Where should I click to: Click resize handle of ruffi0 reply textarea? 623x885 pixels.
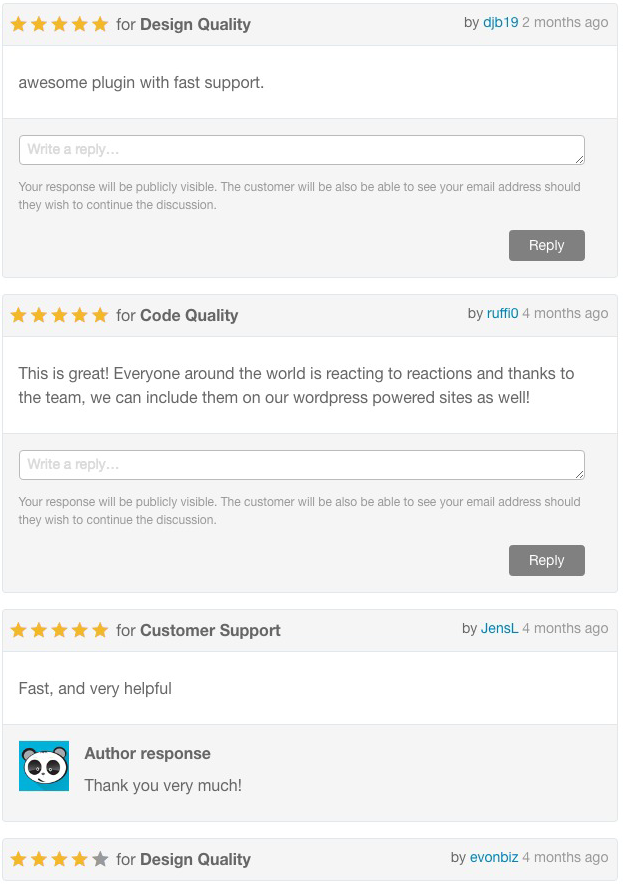580,475
